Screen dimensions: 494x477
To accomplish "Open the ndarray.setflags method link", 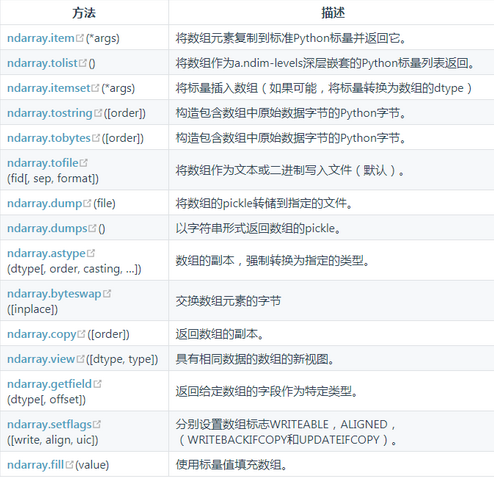I will pyautogui.click(x=49, y=424).
